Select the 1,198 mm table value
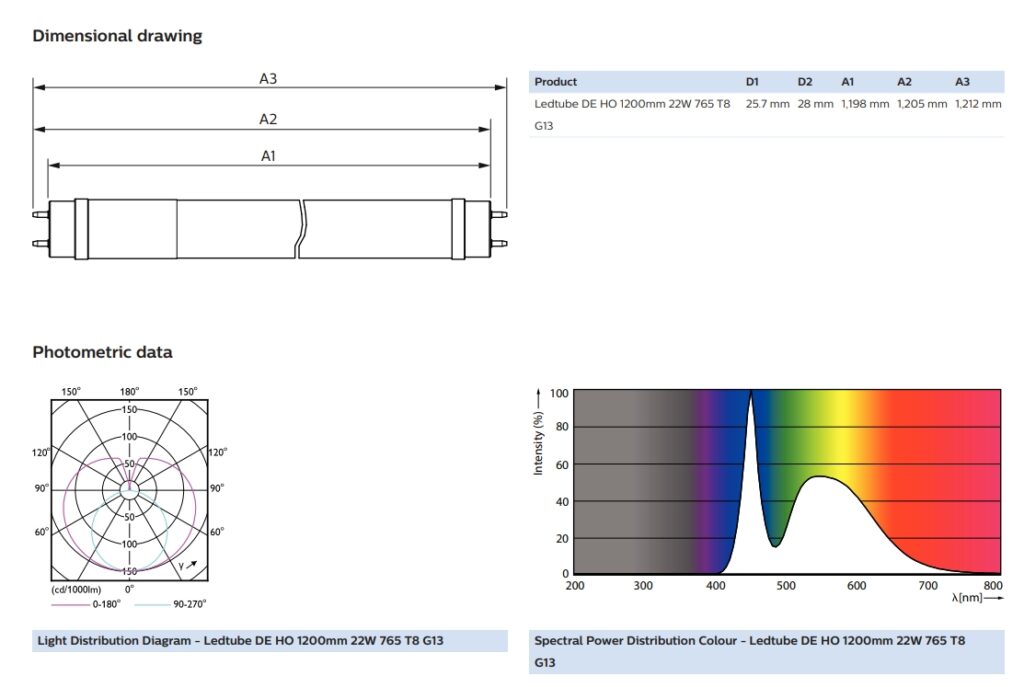The width and height of the screenshot is (1024, 687). 865,104
